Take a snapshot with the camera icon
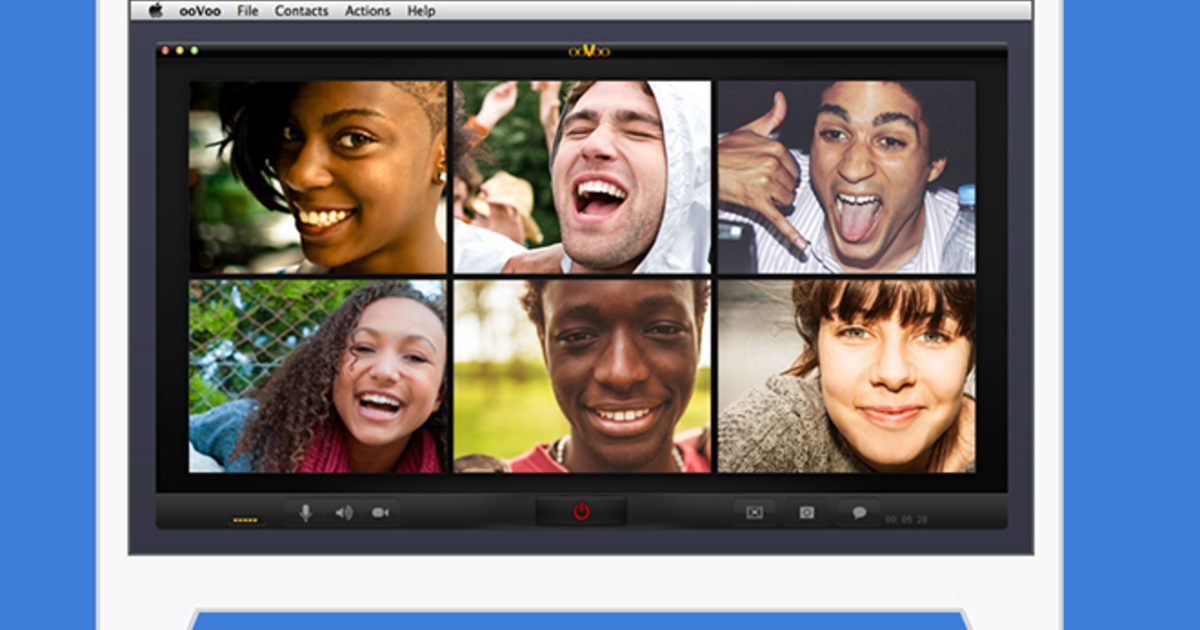1200x630 pixels. [806, 513]
